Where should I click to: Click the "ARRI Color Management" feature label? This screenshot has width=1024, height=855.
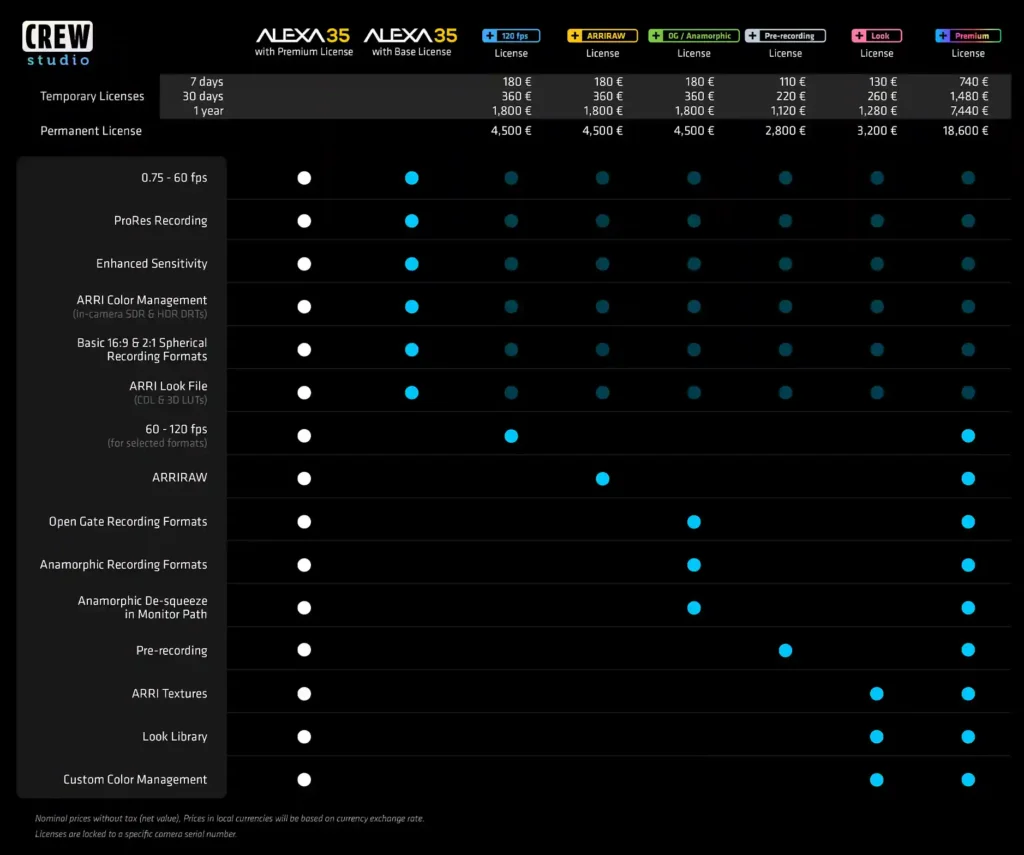point(142,300)
